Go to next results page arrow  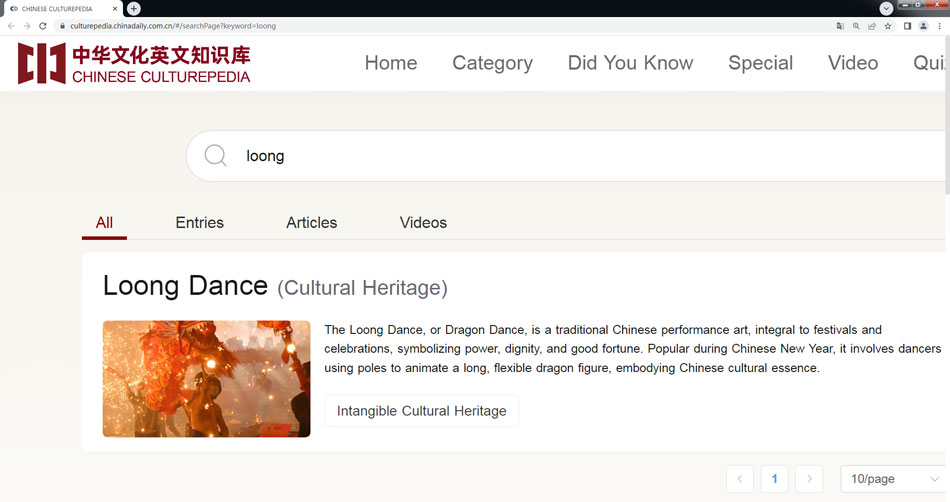pos(809,479)
